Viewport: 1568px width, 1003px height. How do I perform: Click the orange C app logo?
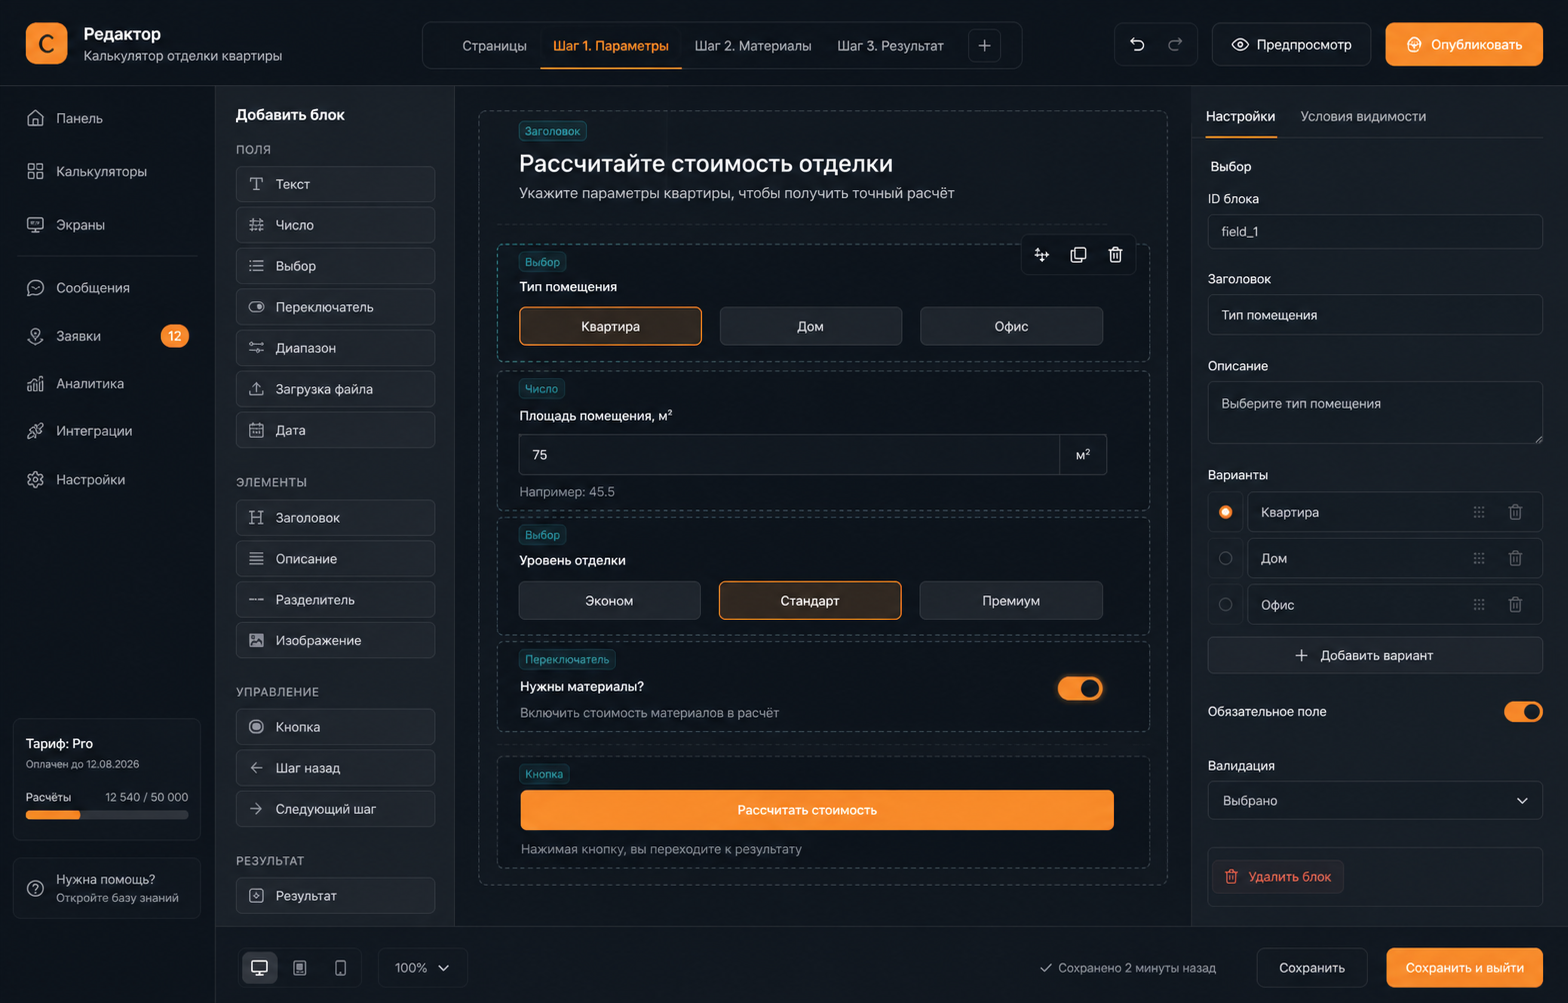pyautogui.click(x=46, y=43)
